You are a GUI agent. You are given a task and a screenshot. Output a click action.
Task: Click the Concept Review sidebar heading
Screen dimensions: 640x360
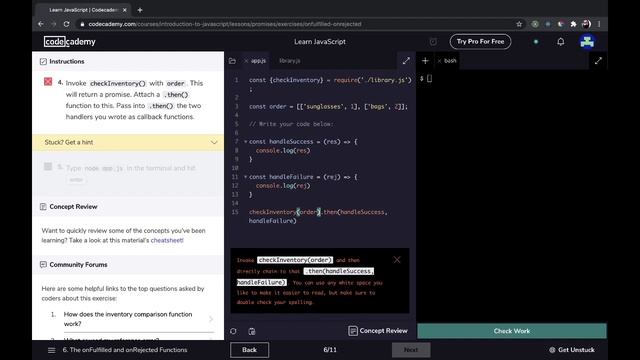(73, 207)
